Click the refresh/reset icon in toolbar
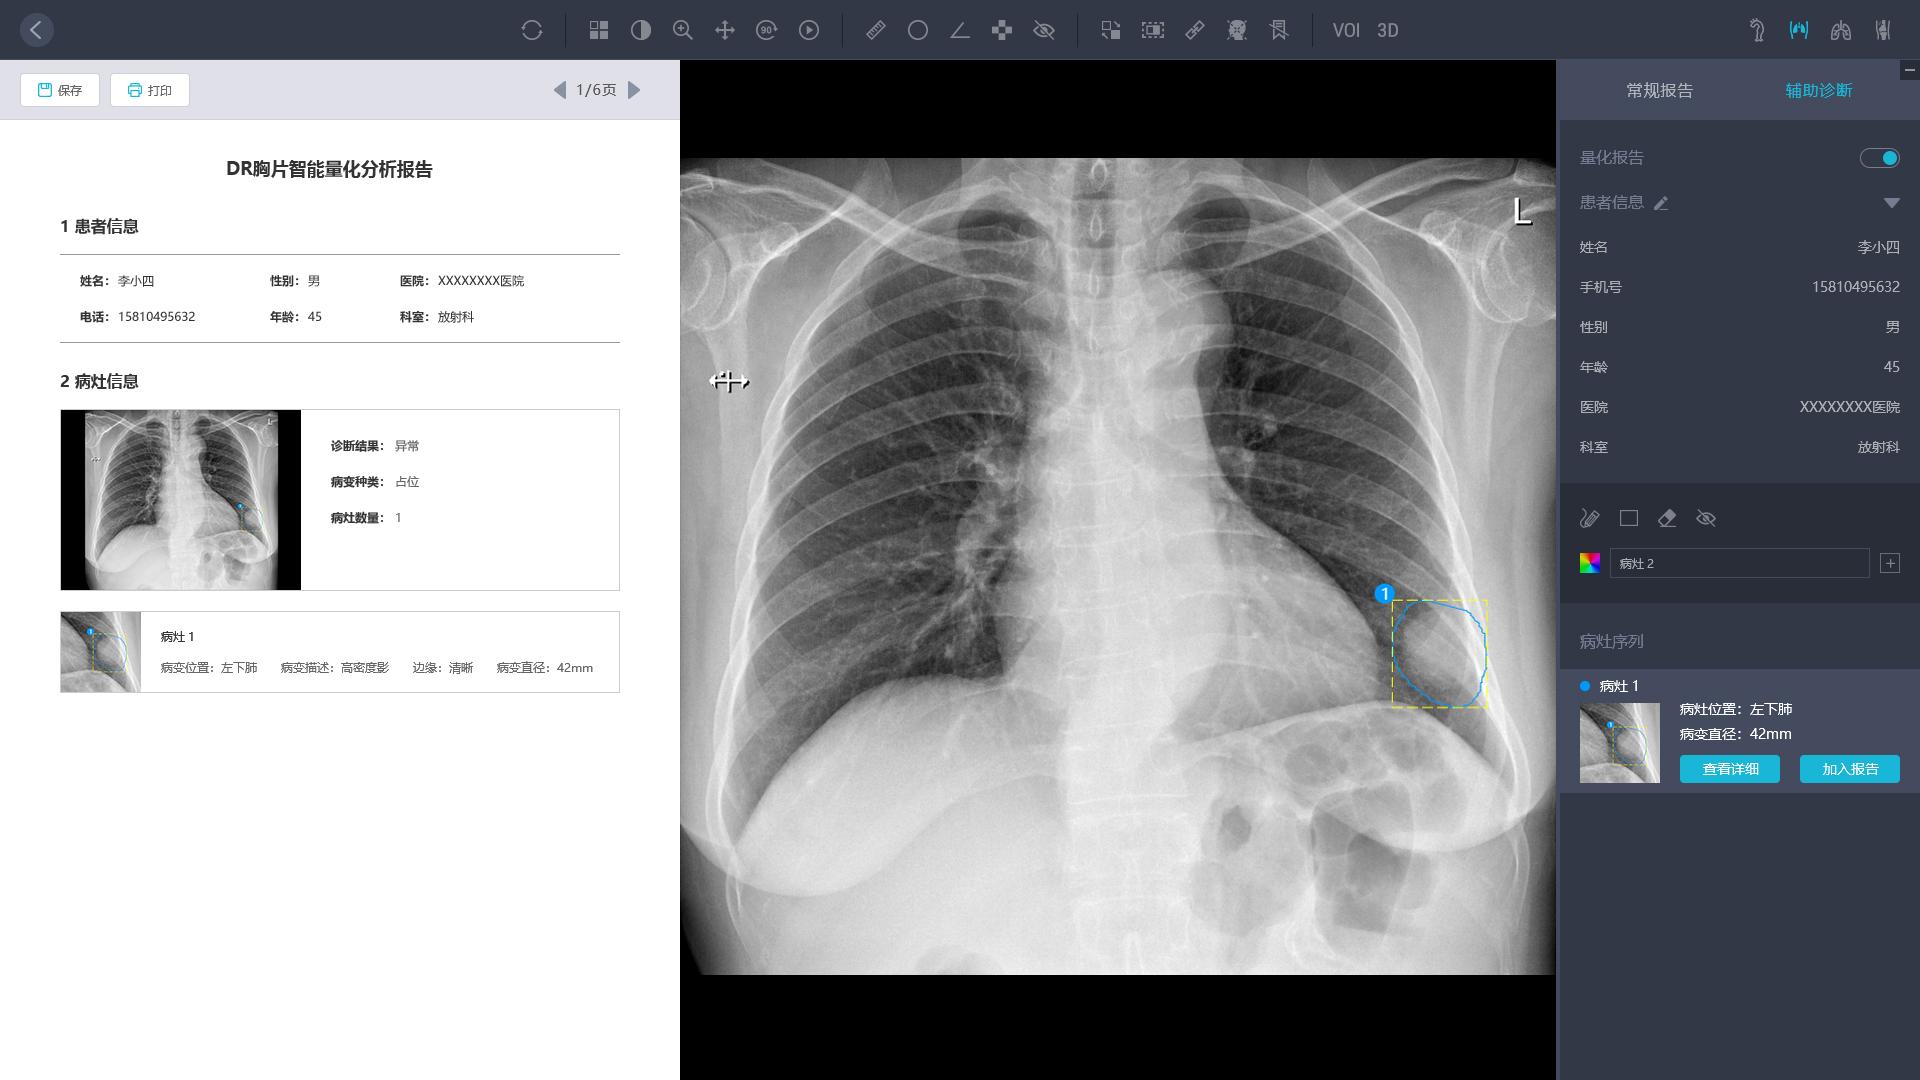The width and height of the screenshot is (1920, 1080). click(x=532, y=30)
